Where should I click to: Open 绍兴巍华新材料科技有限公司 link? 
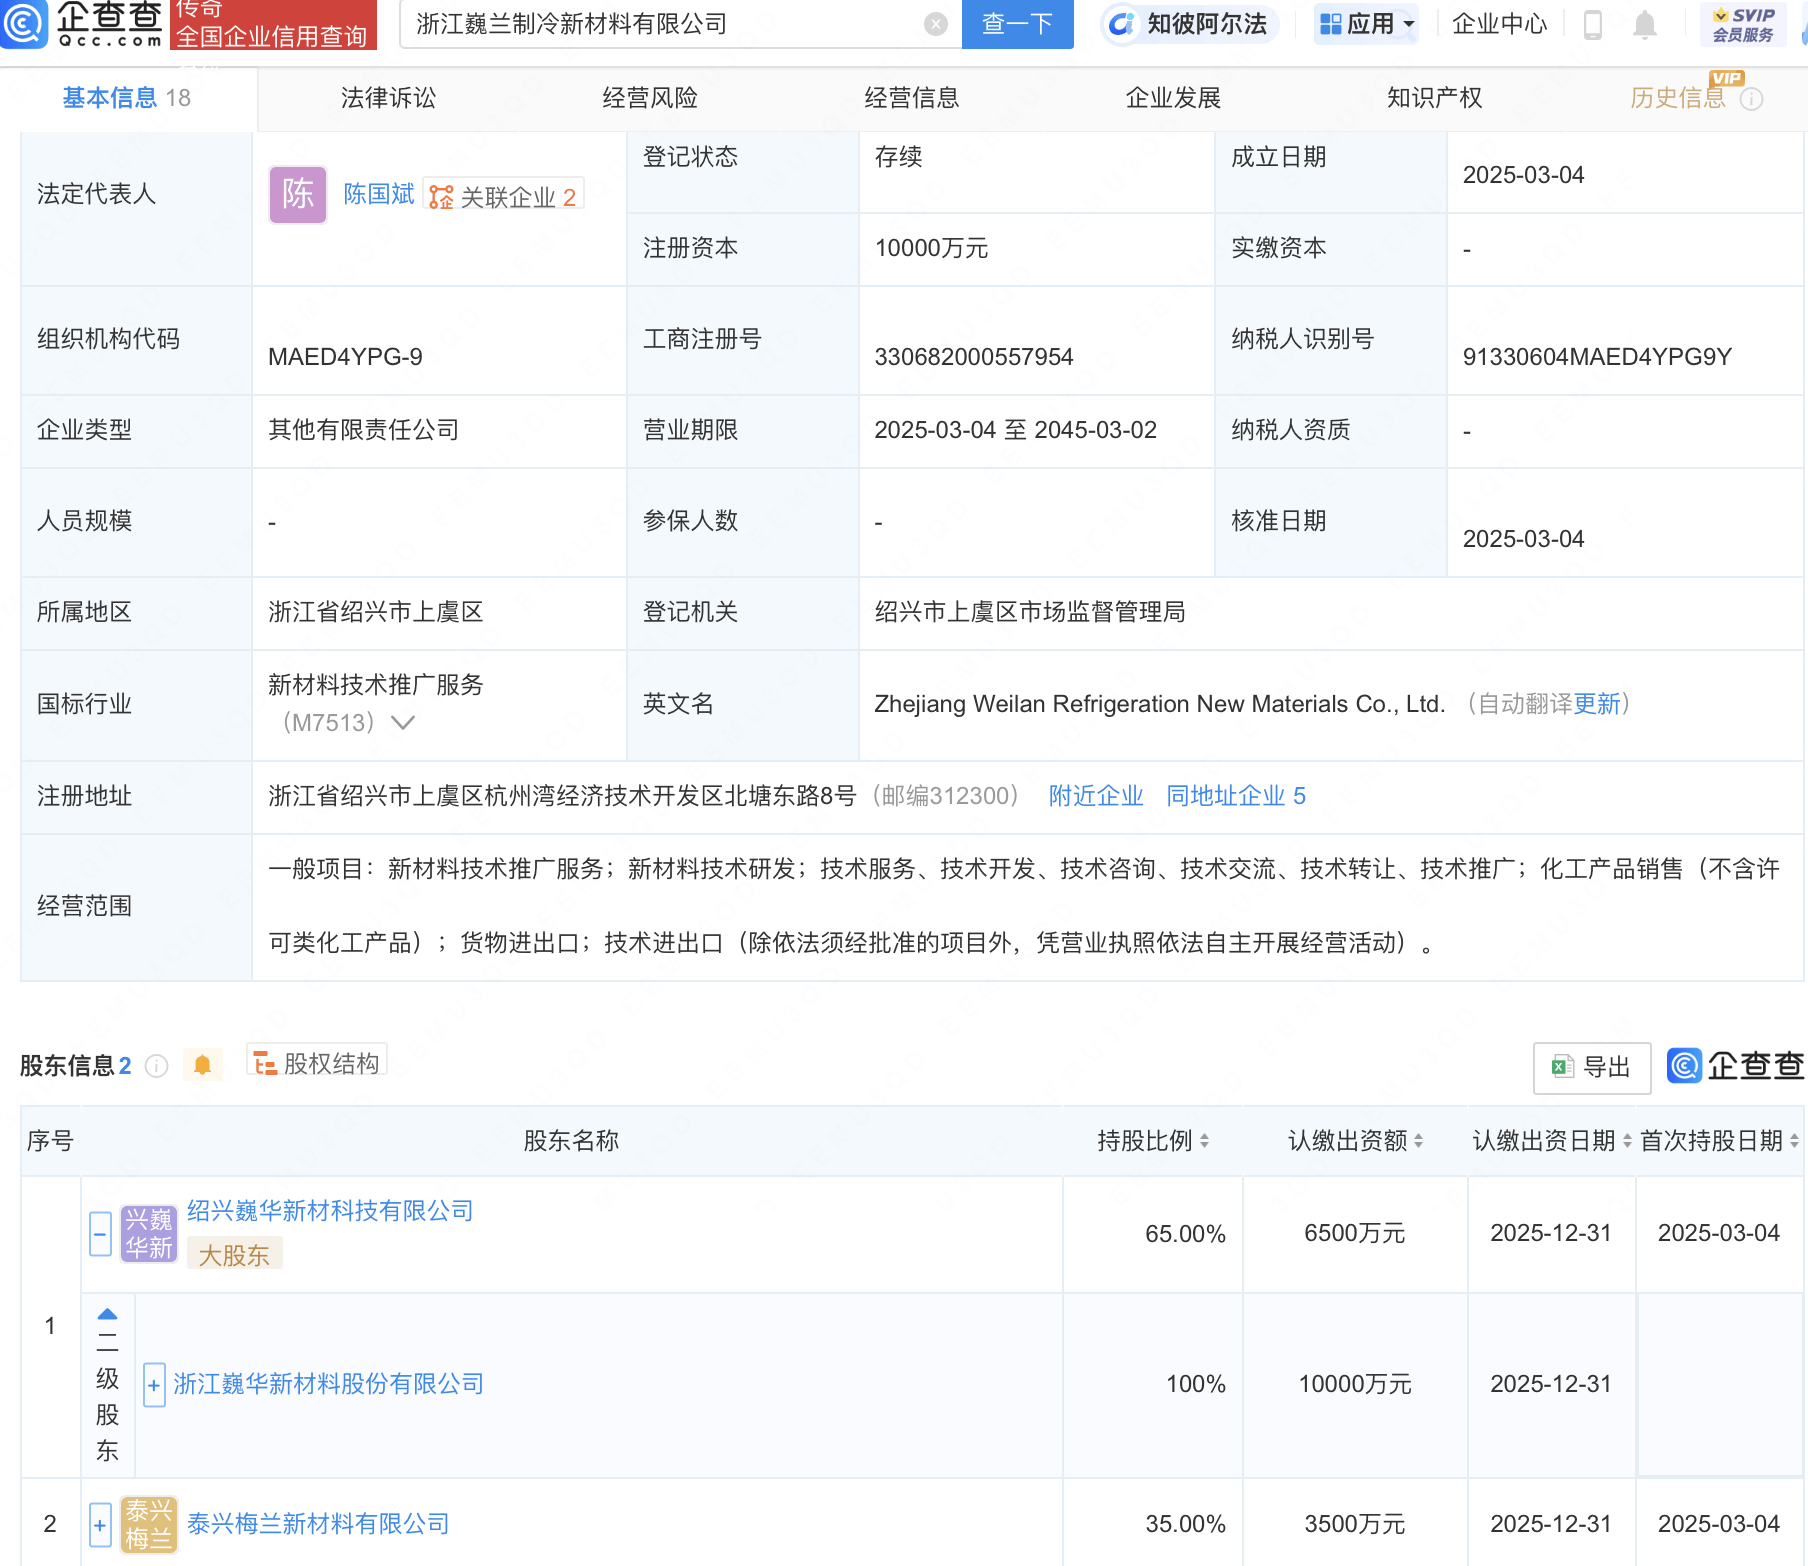click(330, 1211)
